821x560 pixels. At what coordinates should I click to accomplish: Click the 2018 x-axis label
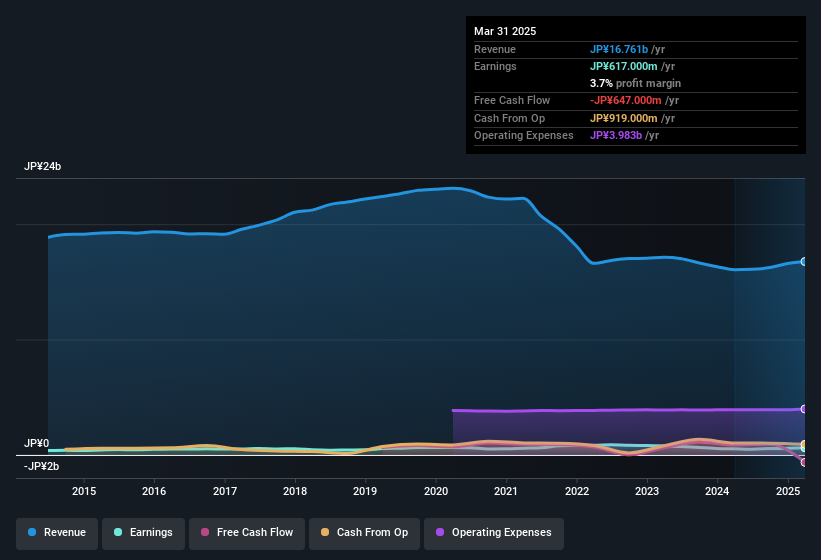tap(295, 491)
